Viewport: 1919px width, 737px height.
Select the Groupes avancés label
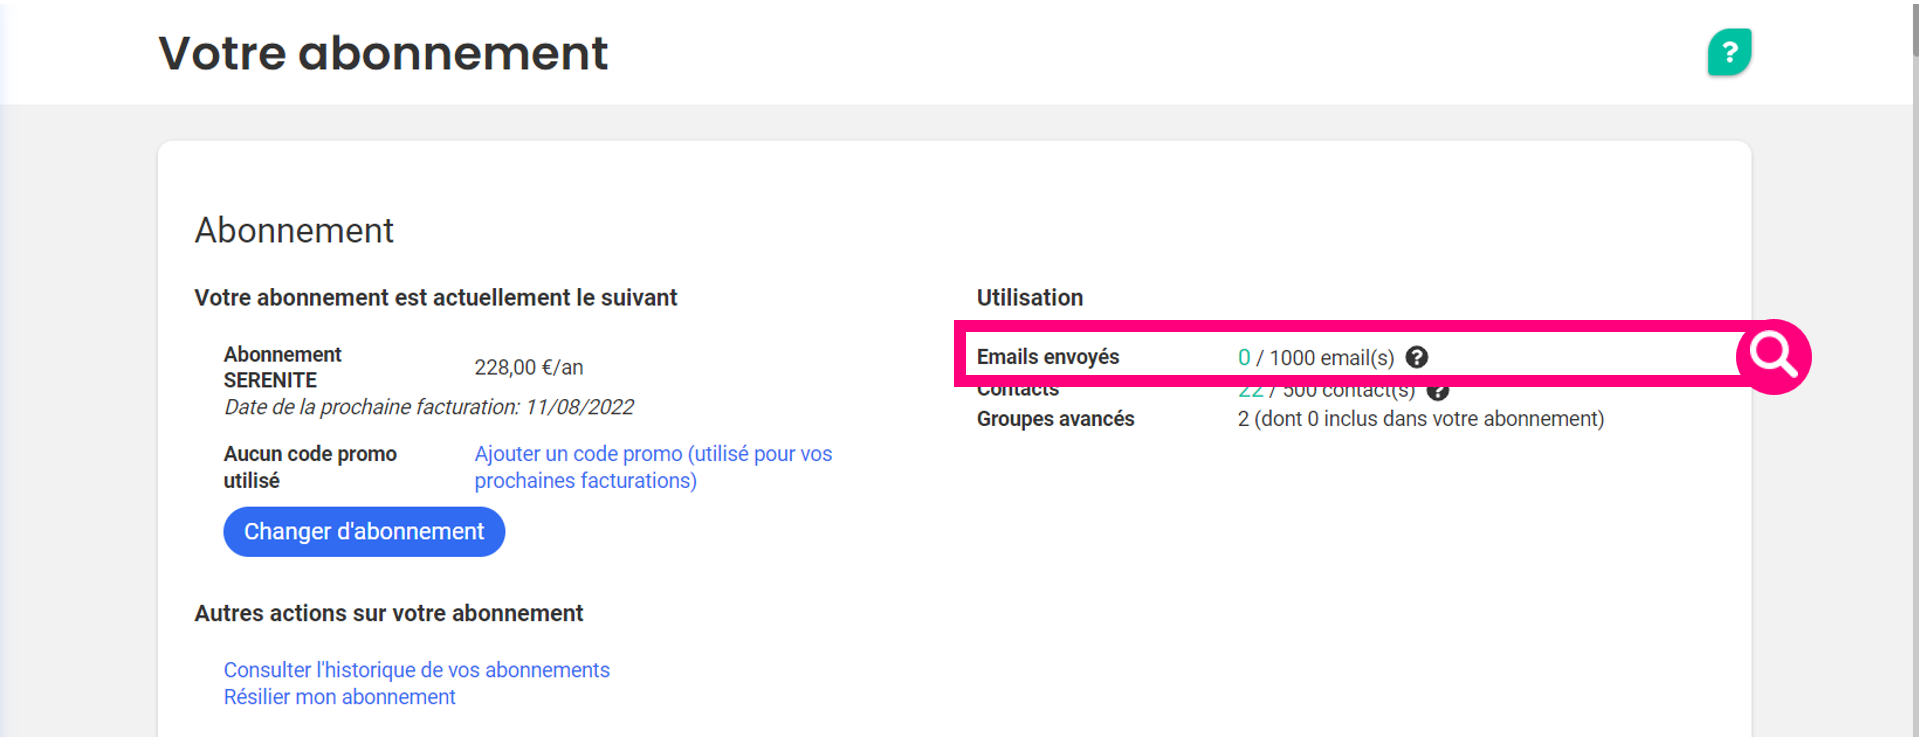(1055, 419)
